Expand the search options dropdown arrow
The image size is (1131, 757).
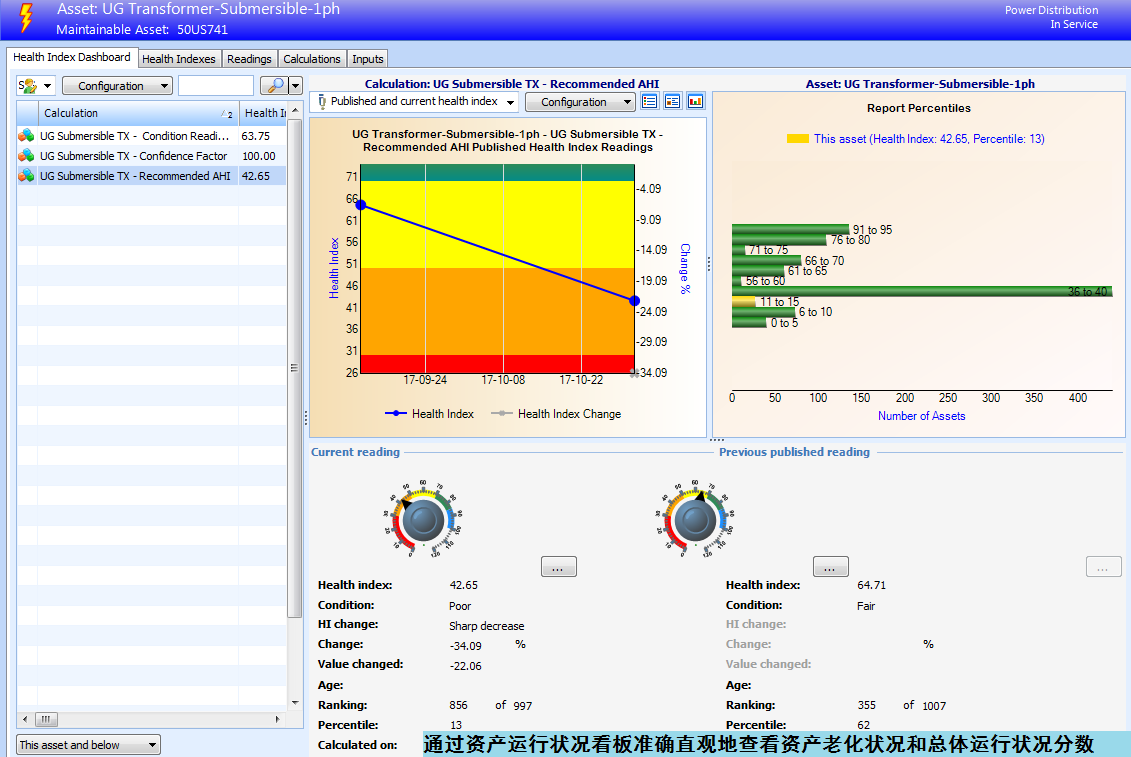point(296,86)
